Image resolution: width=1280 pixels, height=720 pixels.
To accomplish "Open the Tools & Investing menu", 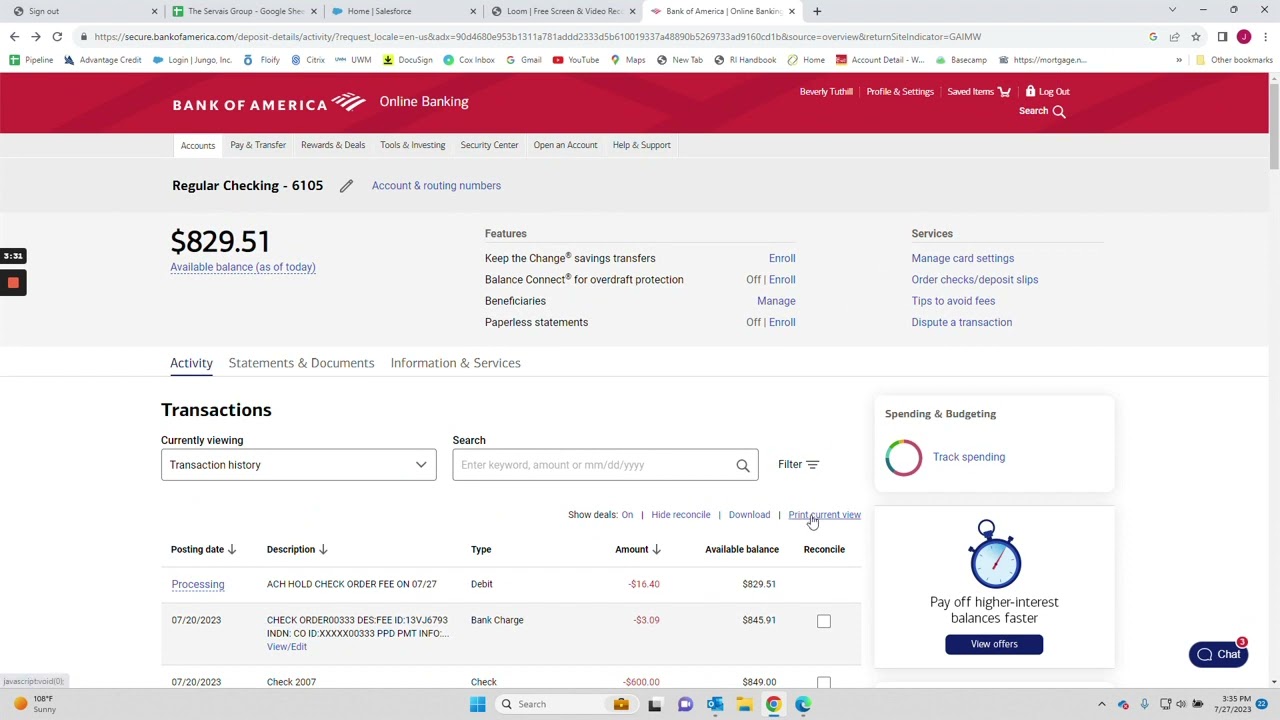I will [x=413, y=145].
